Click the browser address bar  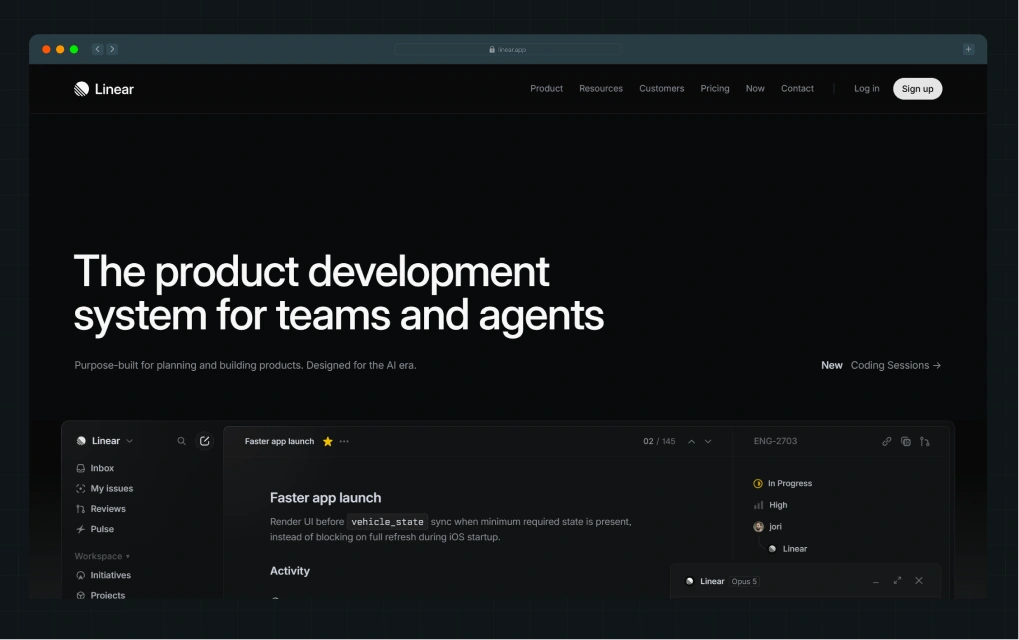[508, 49]
